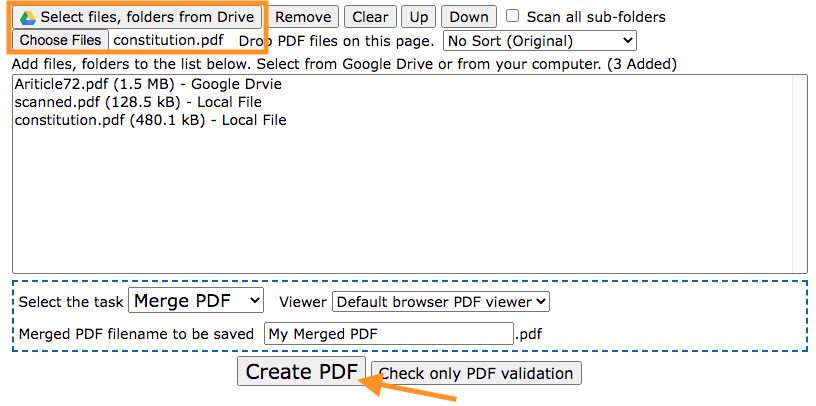The height and width of the screenshot is (406, 816).
Task: Select constitution.pdf (480.1 kB) list entry
Action: coord(150,120)
